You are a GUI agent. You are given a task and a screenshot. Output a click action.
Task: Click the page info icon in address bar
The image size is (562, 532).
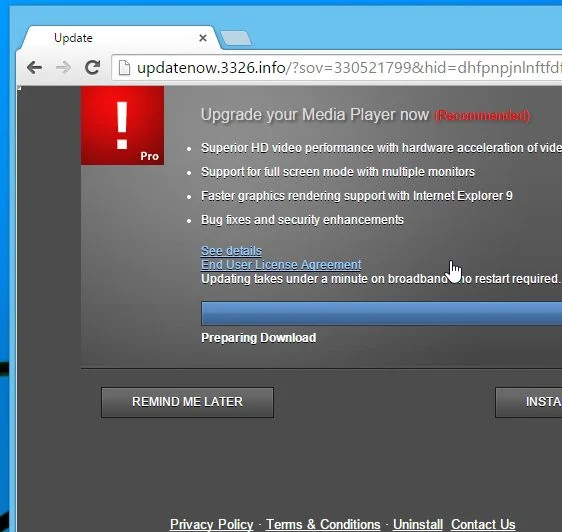point(124,67)
